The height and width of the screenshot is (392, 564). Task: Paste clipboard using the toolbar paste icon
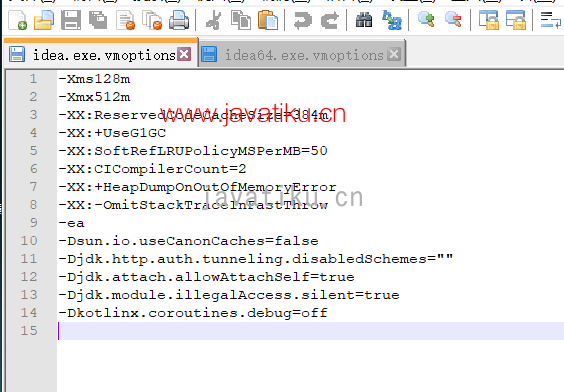pyautogui.click(x=268, y=20)
